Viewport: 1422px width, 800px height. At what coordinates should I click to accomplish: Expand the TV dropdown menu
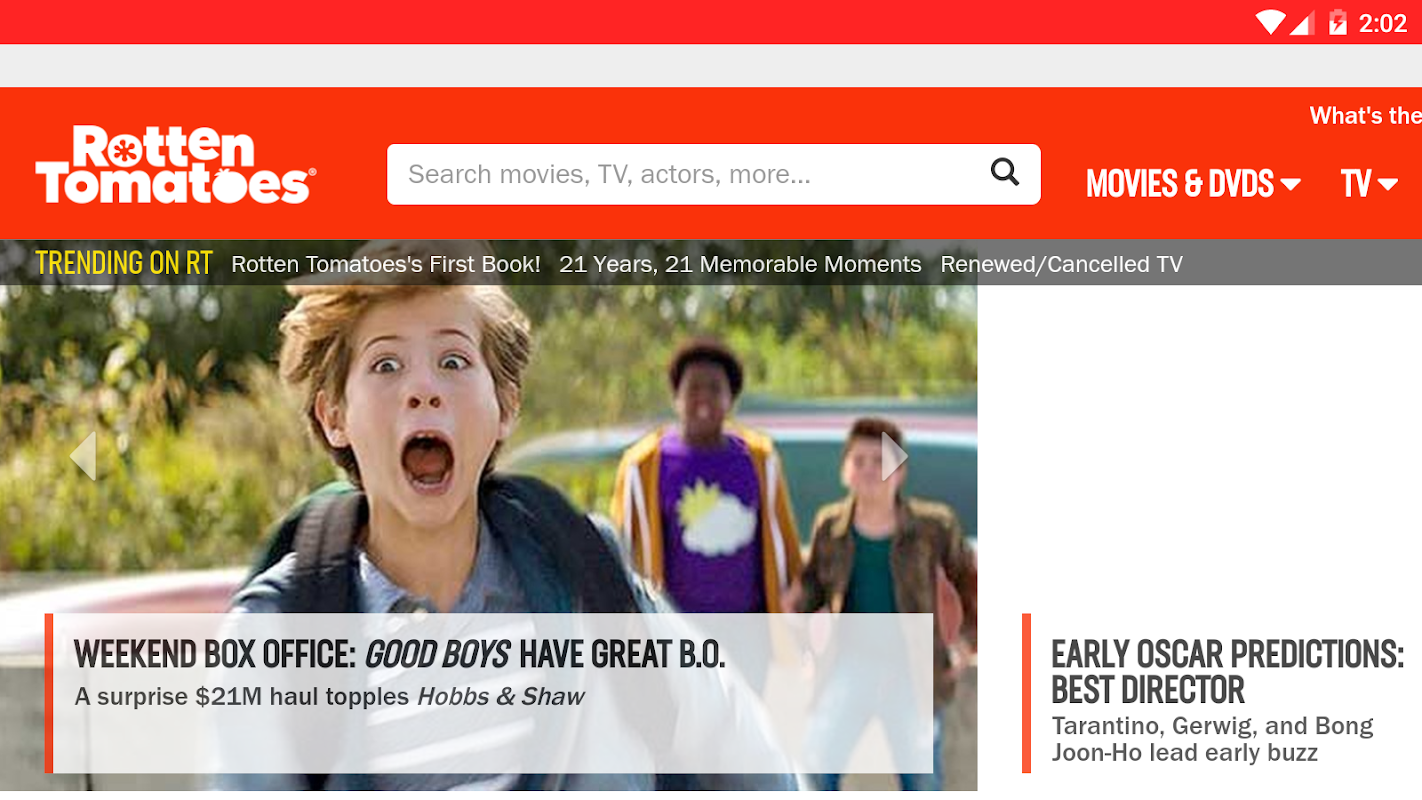coord(1369,183)
